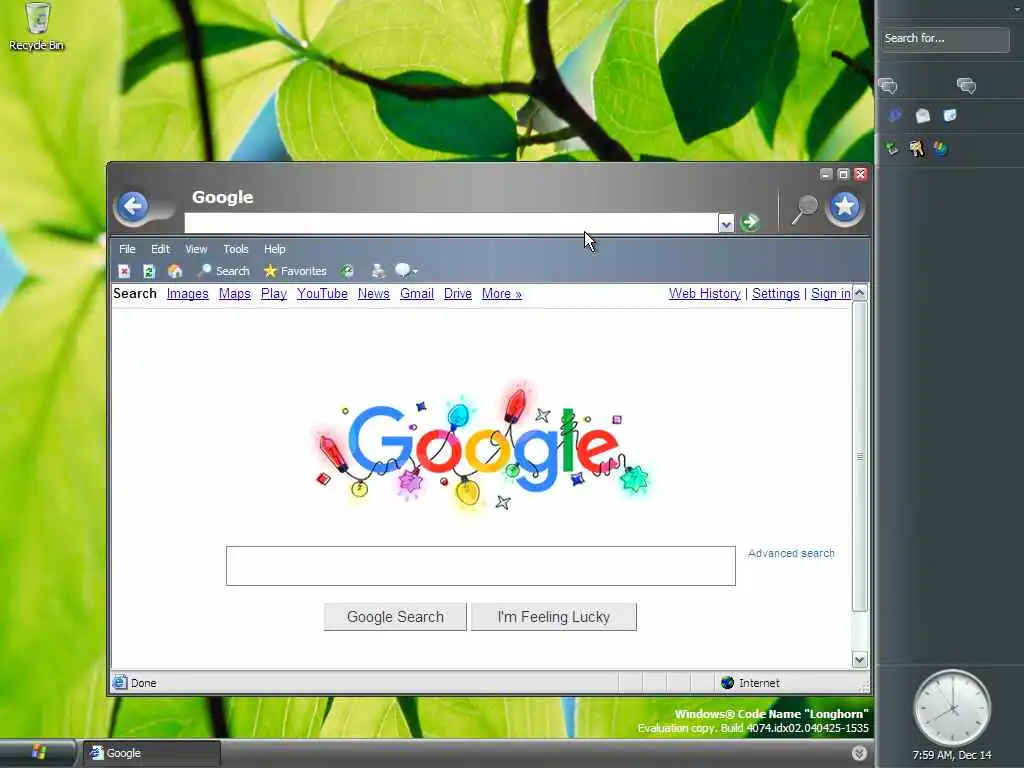Open the Messenger speech bubble dropdown
1024x768 pixels.
click(406, 271)
